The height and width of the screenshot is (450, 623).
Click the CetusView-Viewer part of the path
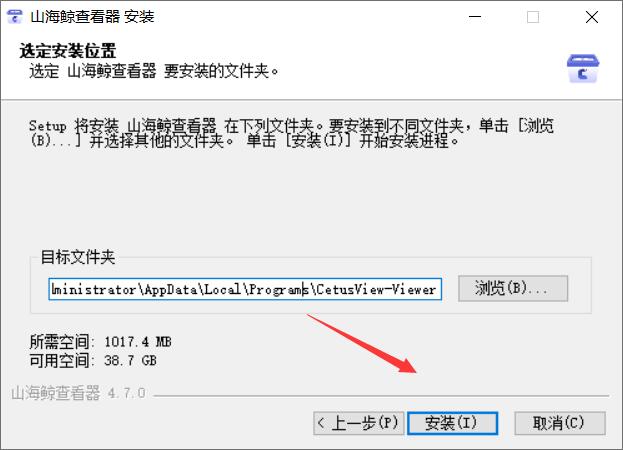[376, 290]
